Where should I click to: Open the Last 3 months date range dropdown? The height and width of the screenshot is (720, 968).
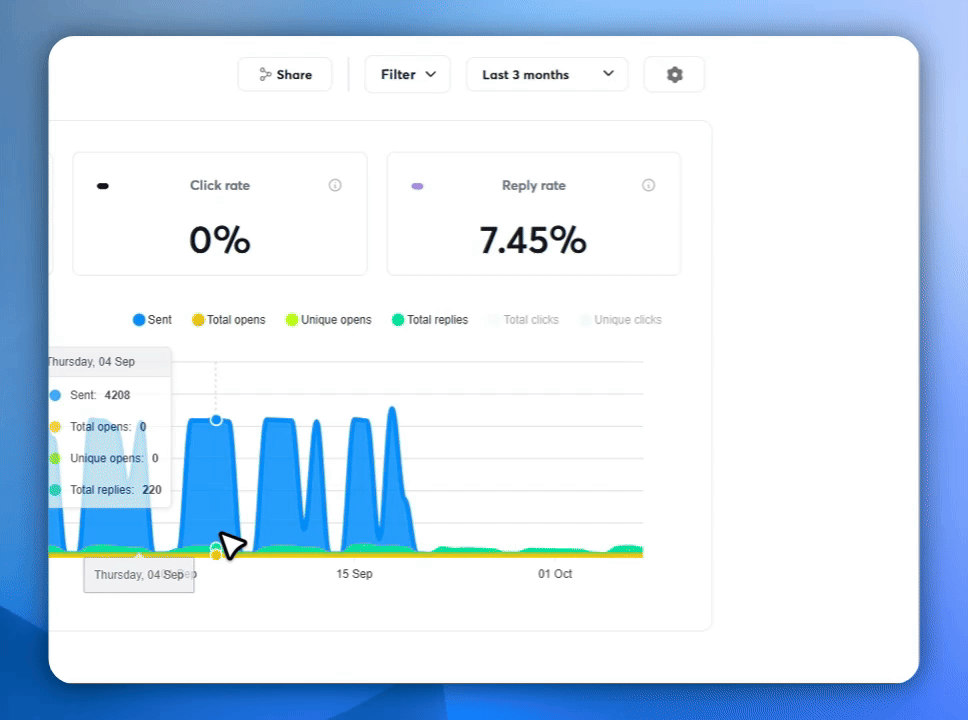click(x=547, y=75)
